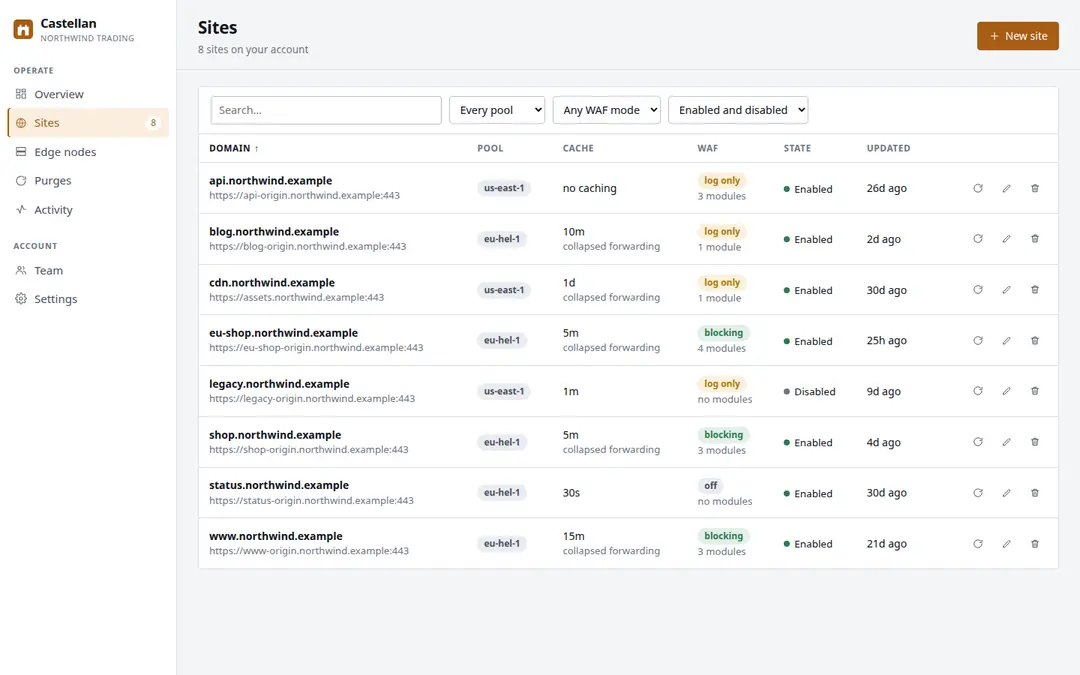The height and width of the screenshot is (675, 1080).
Task: Purge cache for blog.northwind.example row
Action: tap(977, 239)
